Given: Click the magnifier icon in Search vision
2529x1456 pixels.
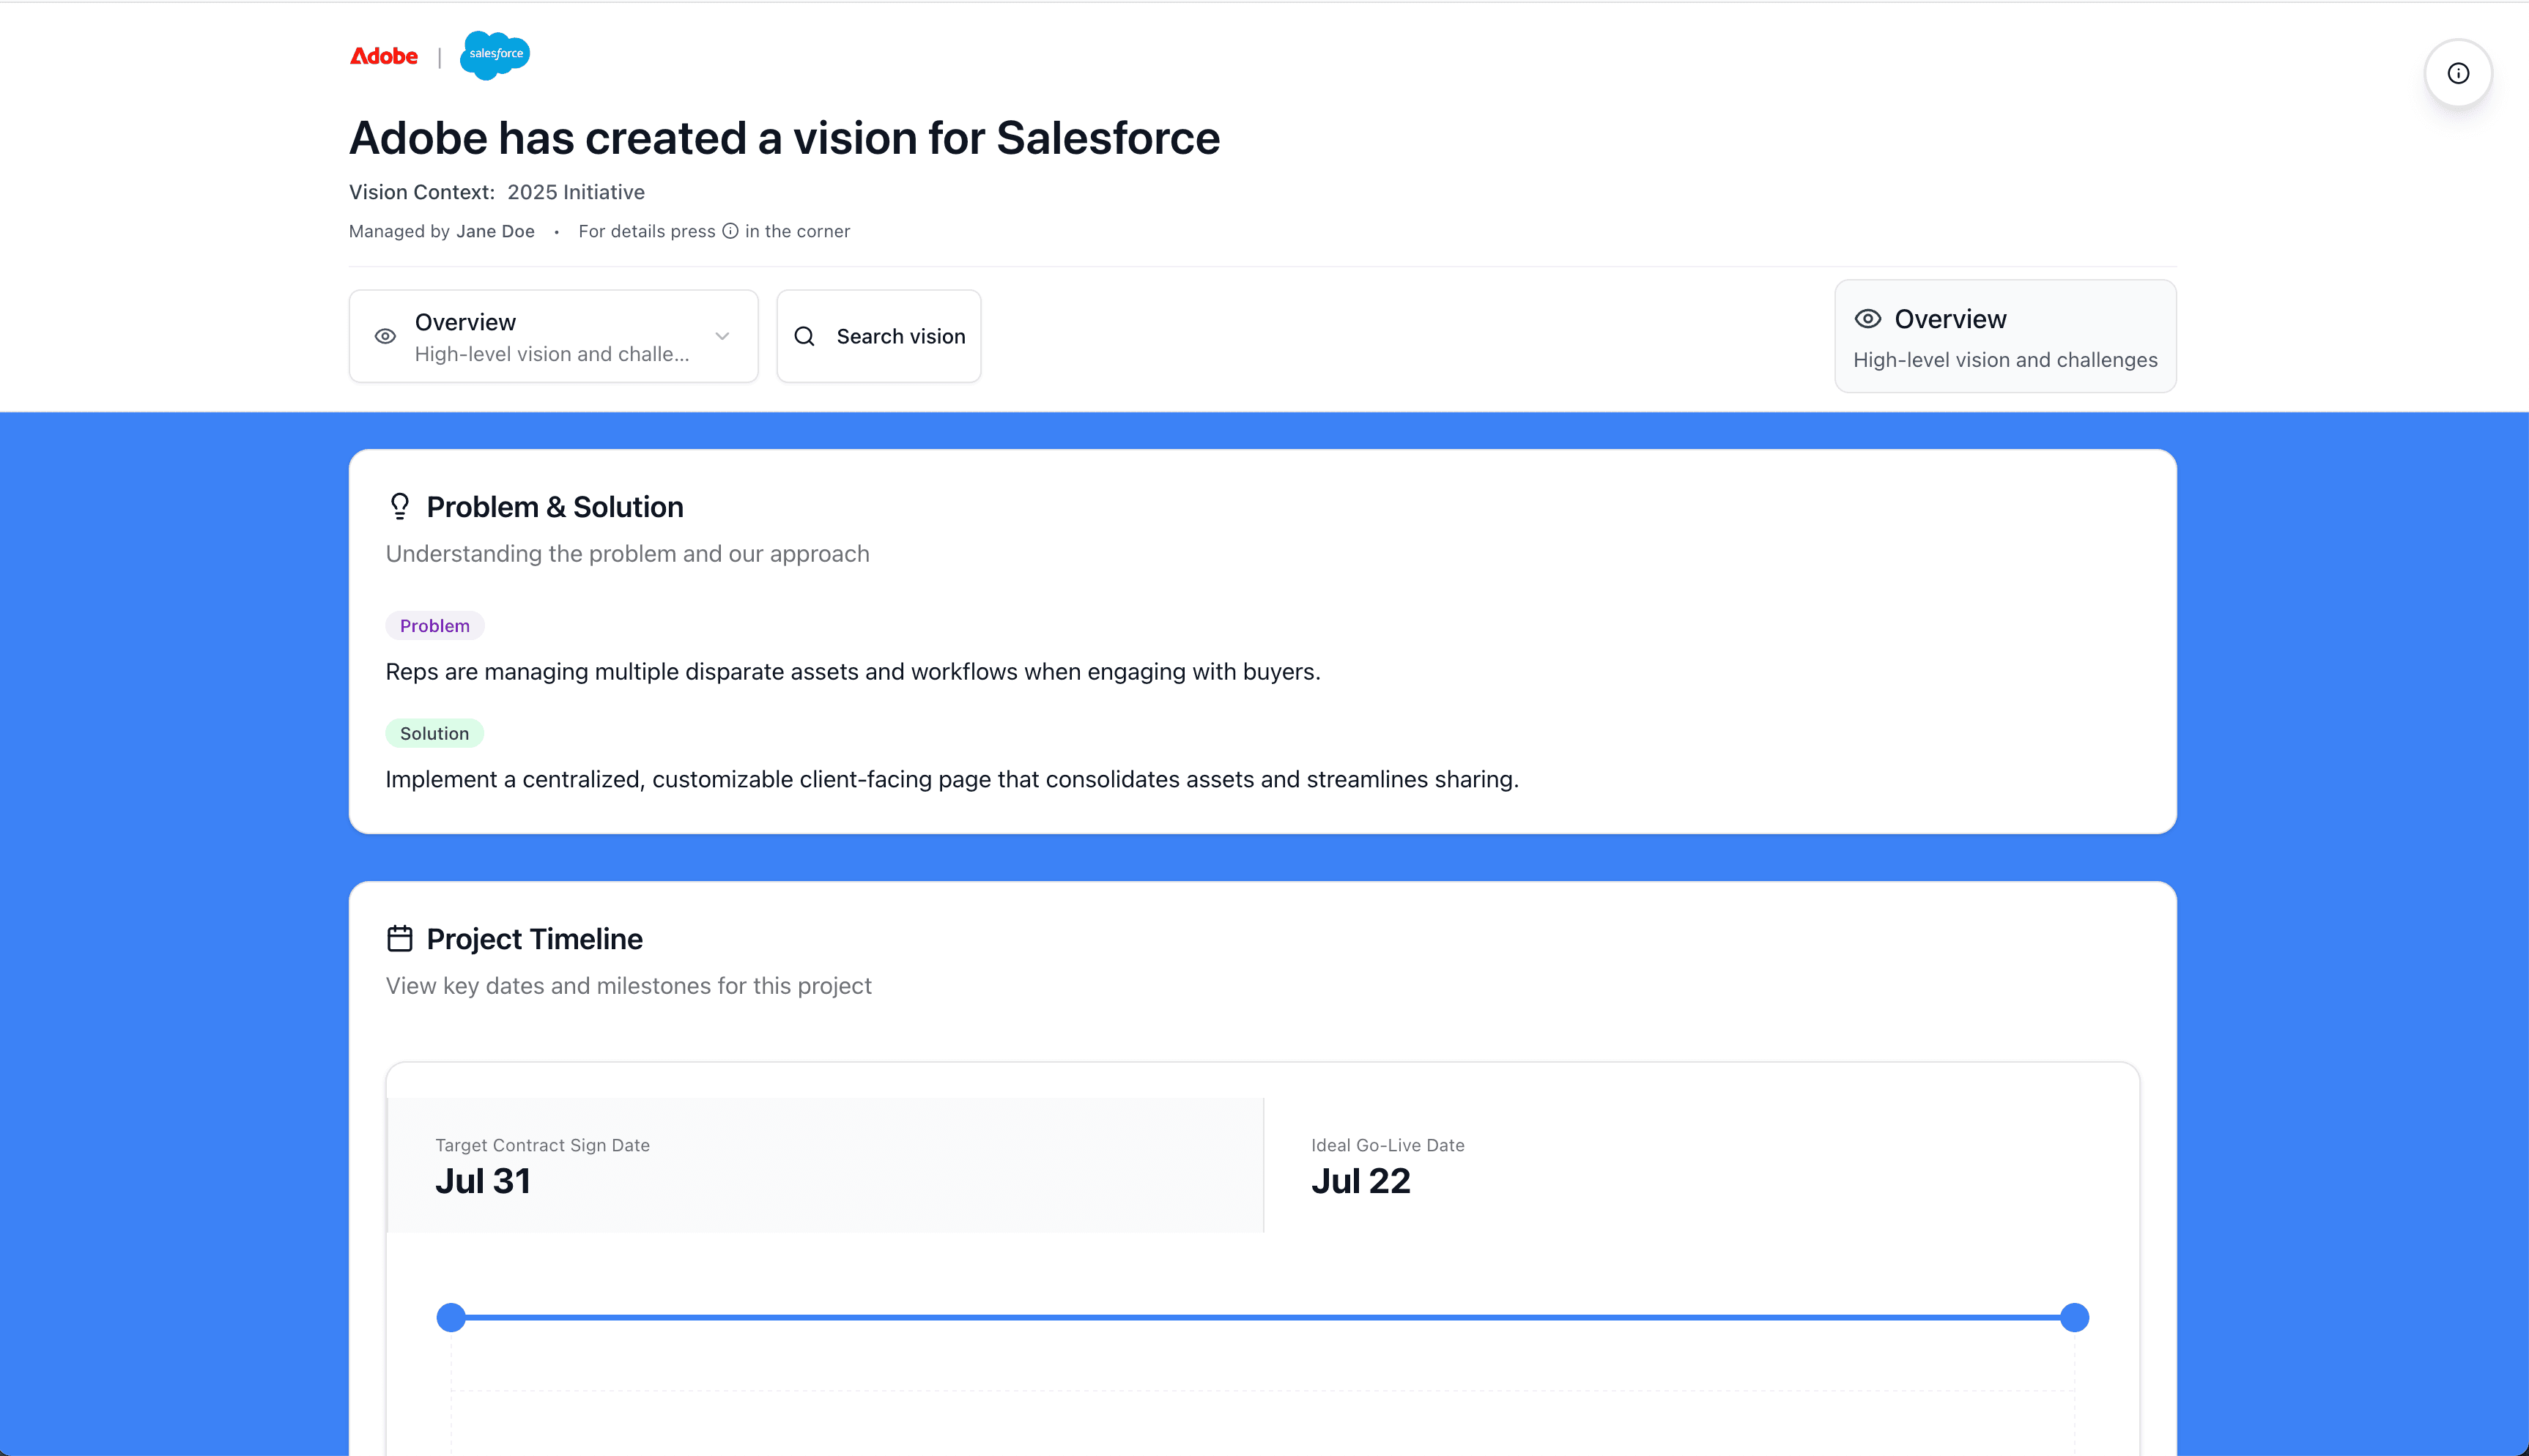Looking at the screenshot, I should (x=804, y=336).
